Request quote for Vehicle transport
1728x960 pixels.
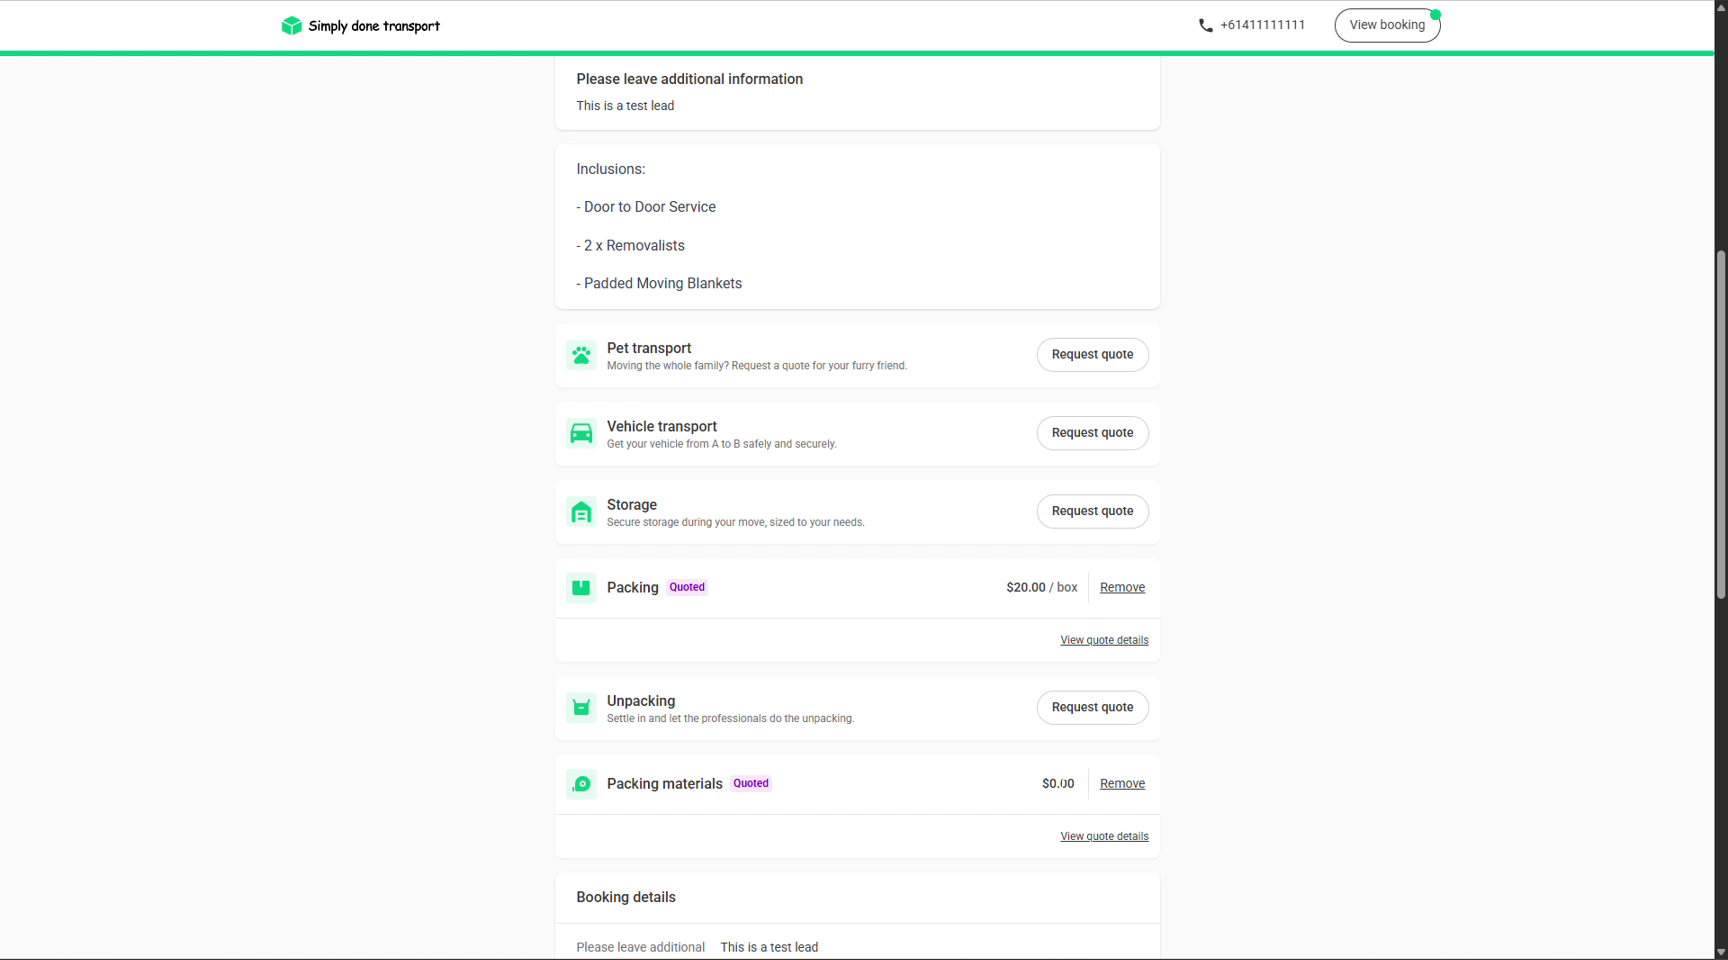(1092, 433)
